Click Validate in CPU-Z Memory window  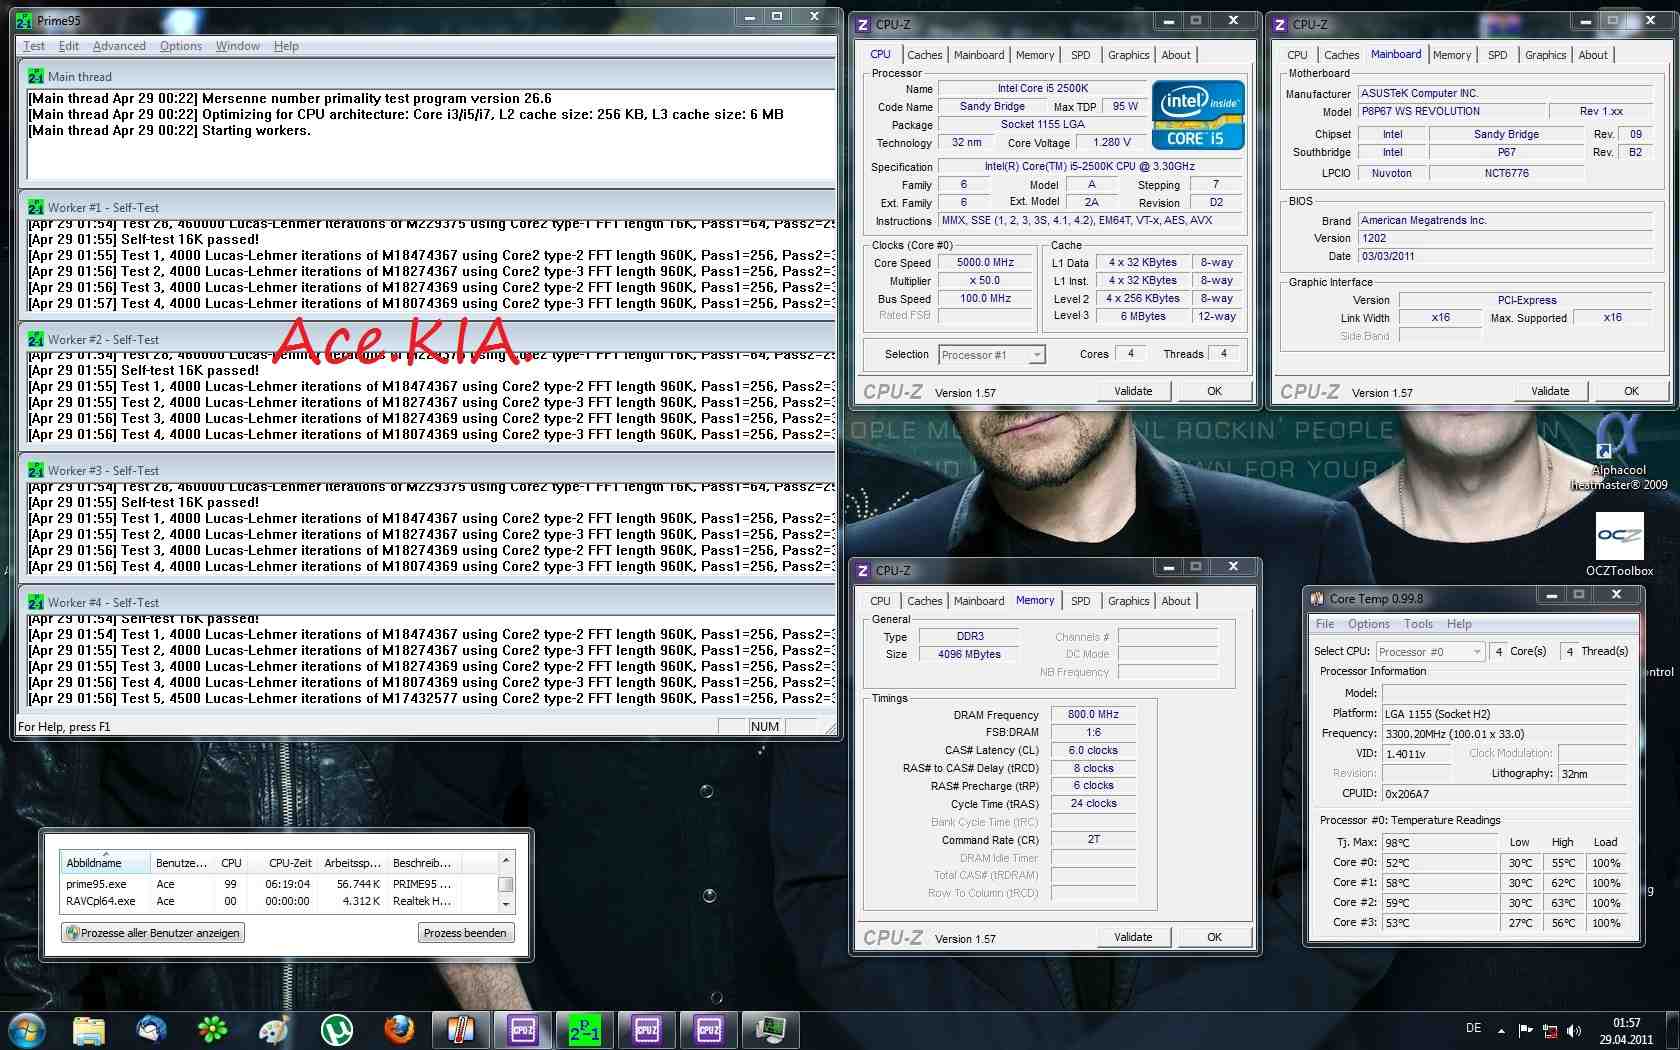click(x=1133, y=937)
